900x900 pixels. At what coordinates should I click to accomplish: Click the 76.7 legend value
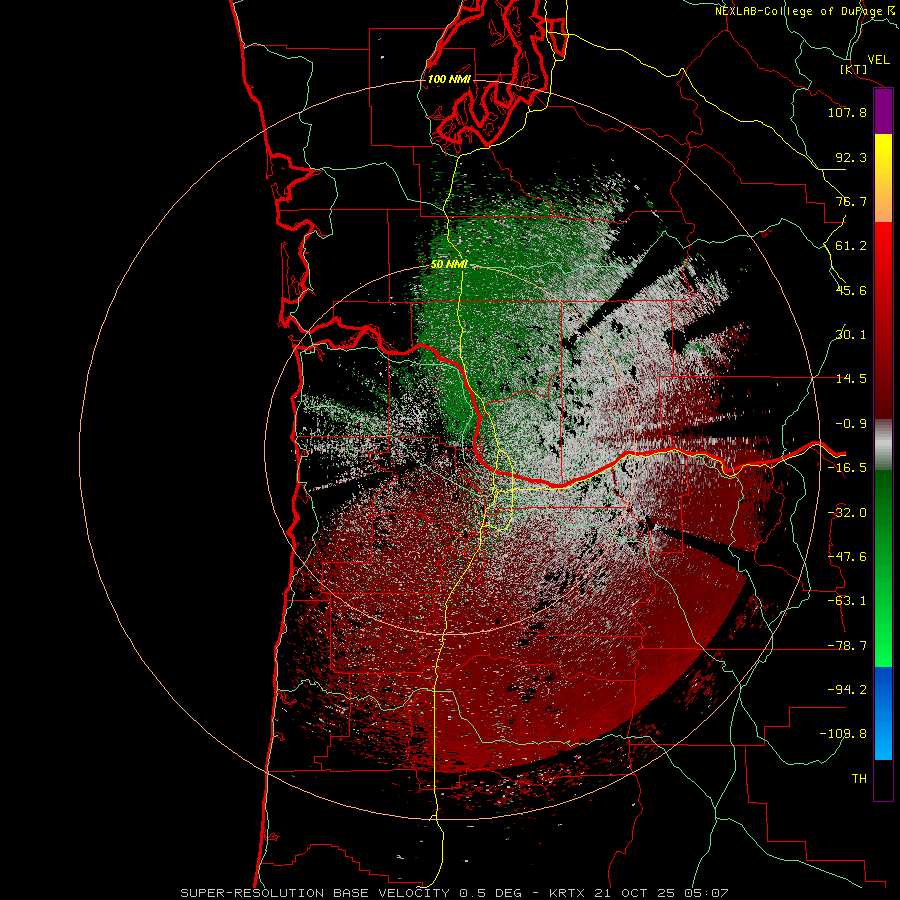(851, 201)
